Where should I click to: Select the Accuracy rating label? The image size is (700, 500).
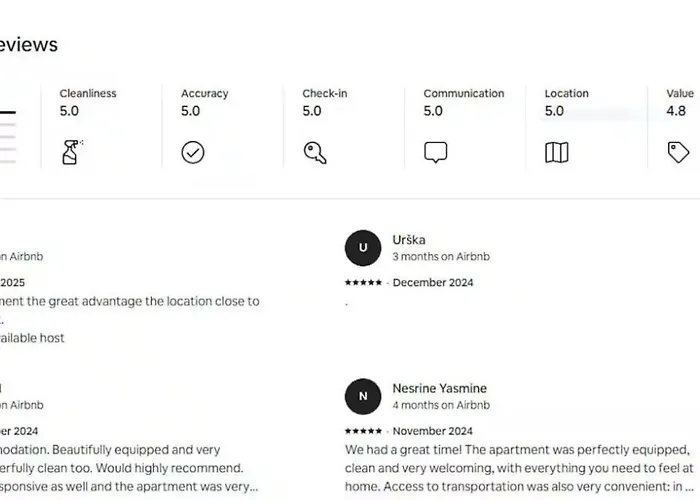204,93
